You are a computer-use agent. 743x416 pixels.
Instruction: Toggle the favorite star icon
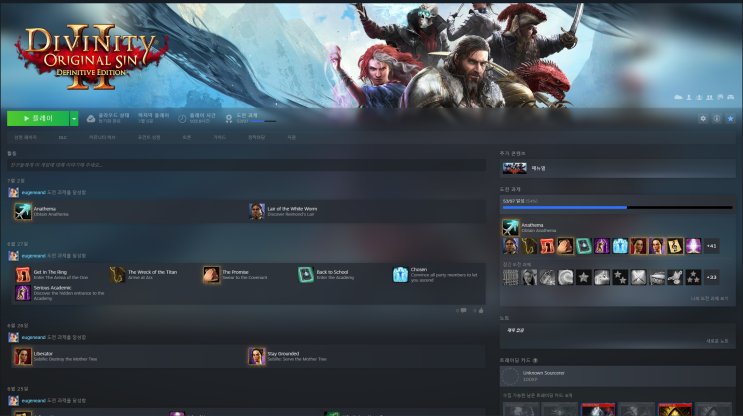pyautogui.click(x=730, y=118)
